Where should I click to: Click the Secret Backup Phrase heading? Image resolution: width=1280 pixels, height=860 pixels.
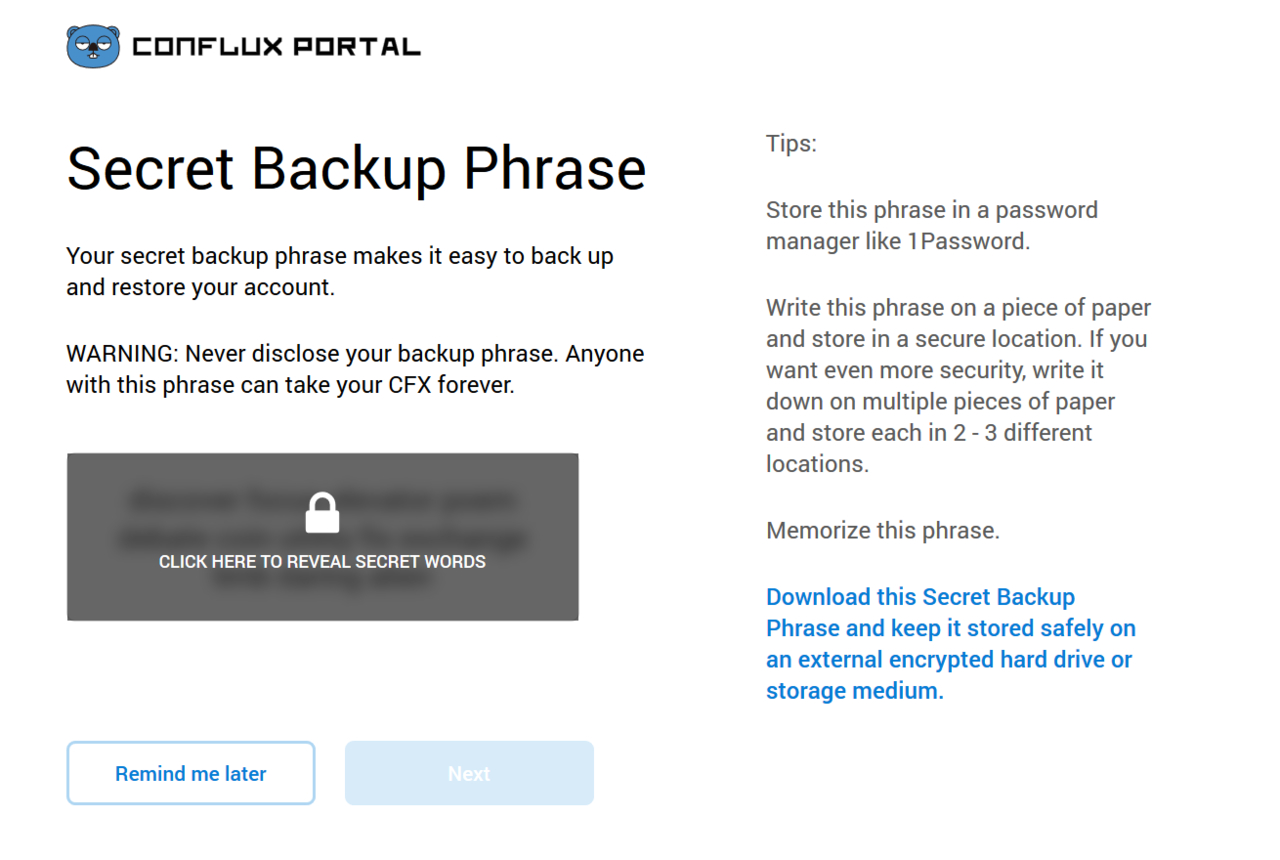[356, 168]
